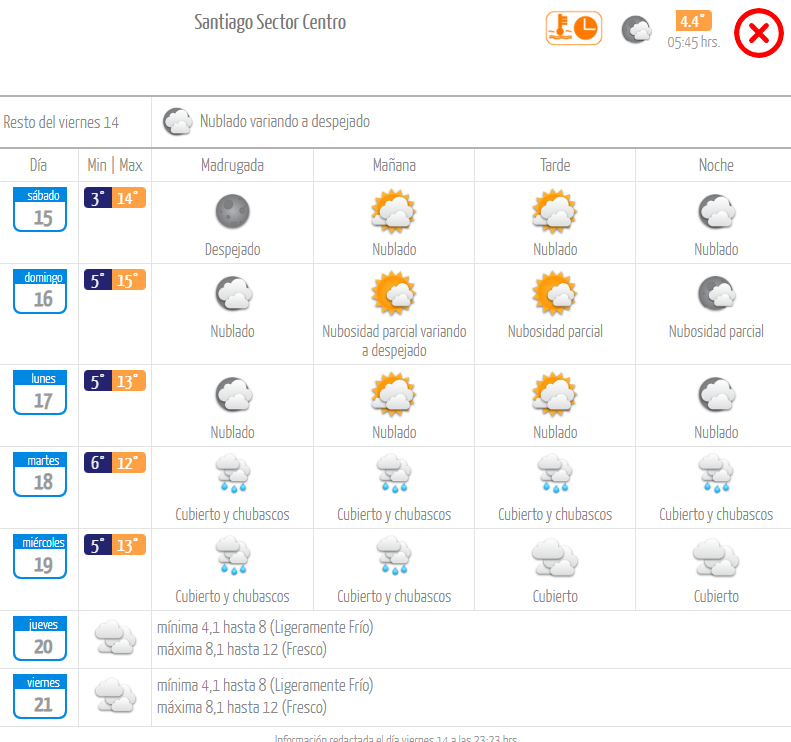The width and height of the screenshot is (791, 742).
Task: Open the hourly temperature history icon
Action: 574,28
